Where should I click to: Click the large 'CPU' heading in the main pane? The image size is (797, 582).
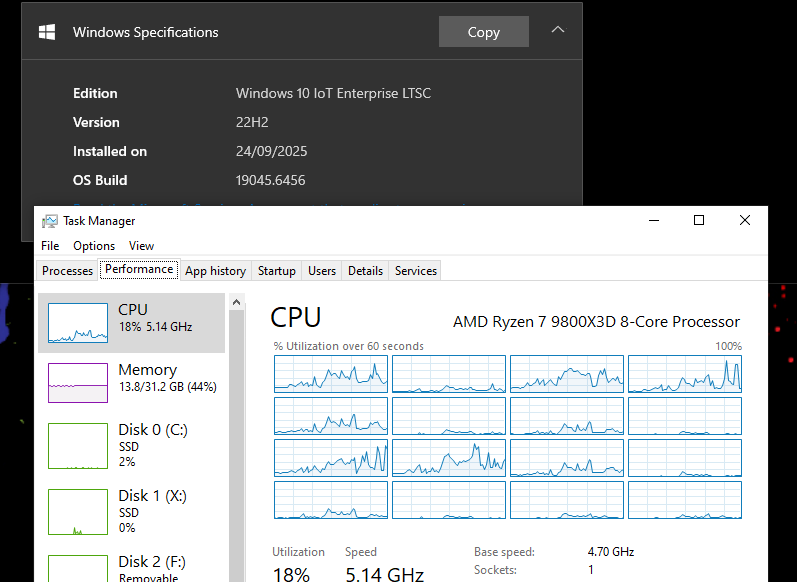click(296, 318)
